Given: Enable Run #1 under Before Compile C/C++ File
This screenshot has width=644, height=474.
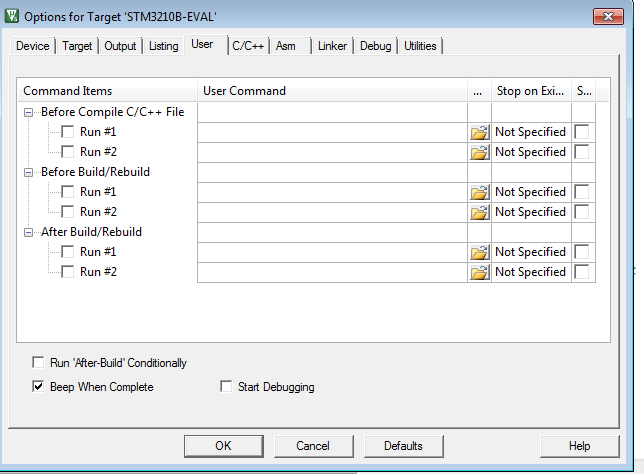Looking at the screenshot, I should coord(67,132).
